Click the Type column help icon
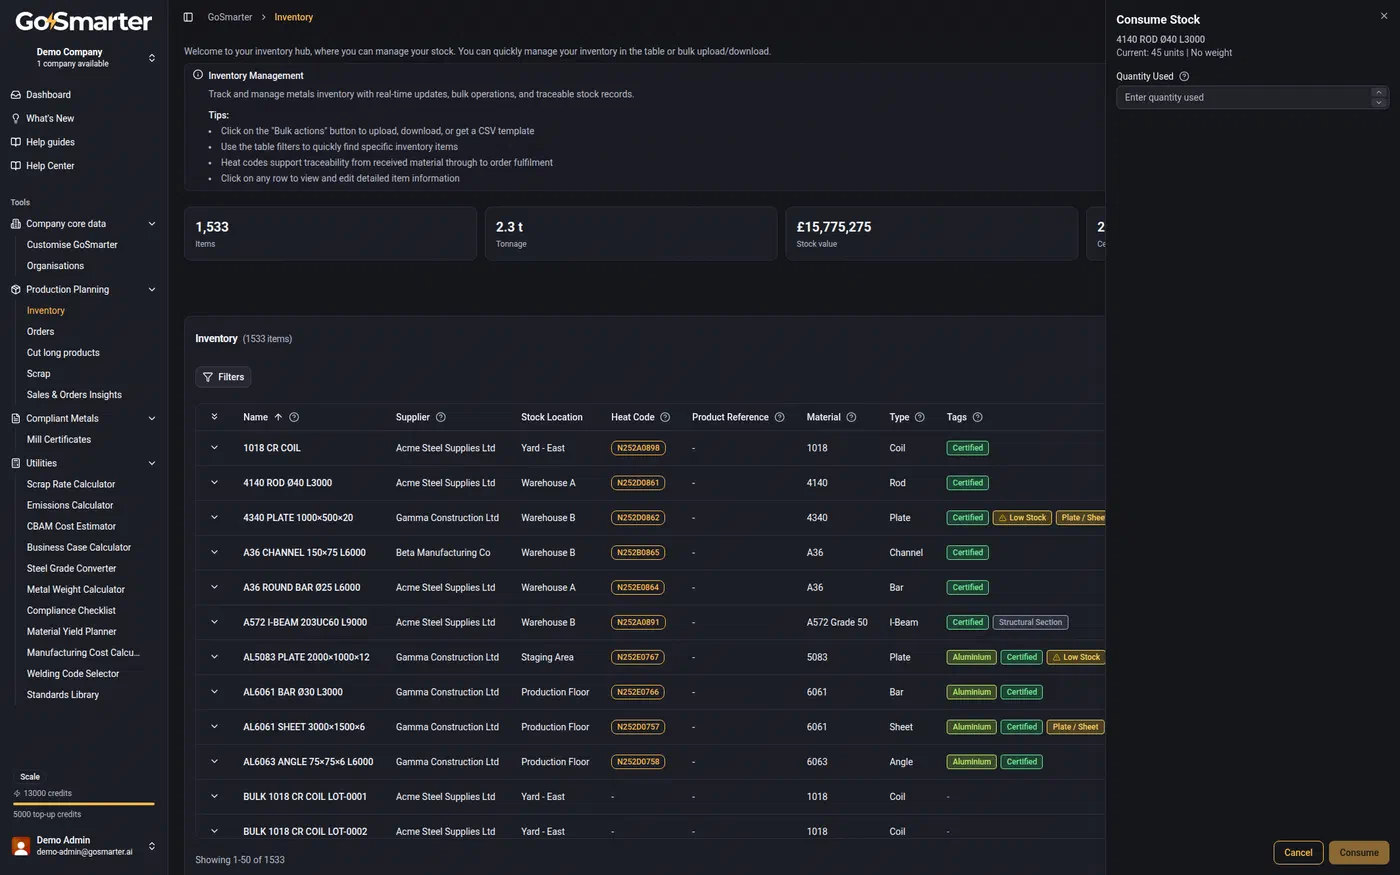 [x=920, y=417]
